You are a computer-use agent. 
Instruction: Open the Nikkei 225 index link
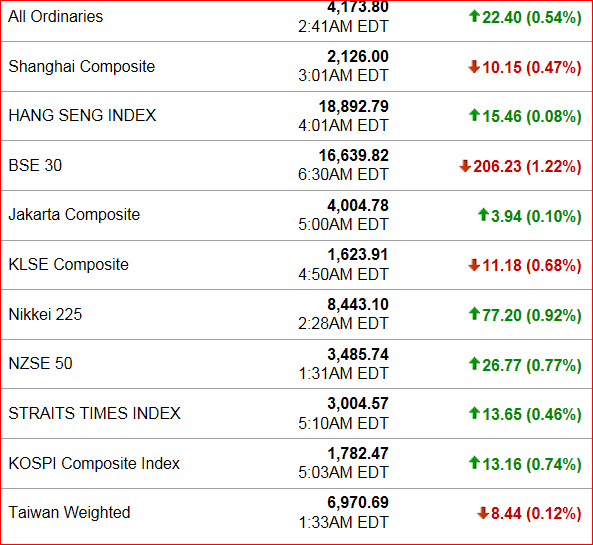point(45,314)
